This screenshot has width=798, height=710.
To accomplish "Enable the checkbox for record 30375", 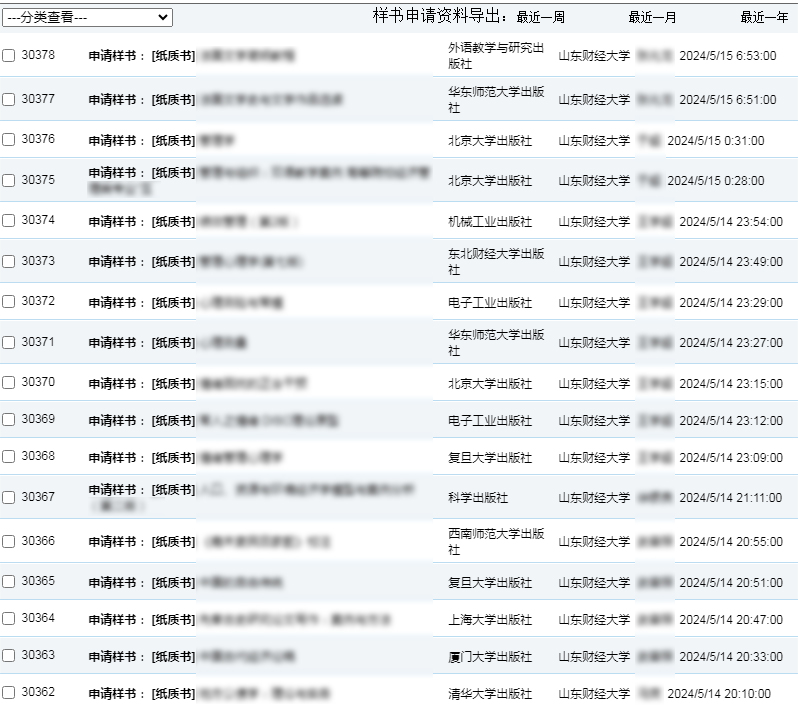I will point(9,181).
